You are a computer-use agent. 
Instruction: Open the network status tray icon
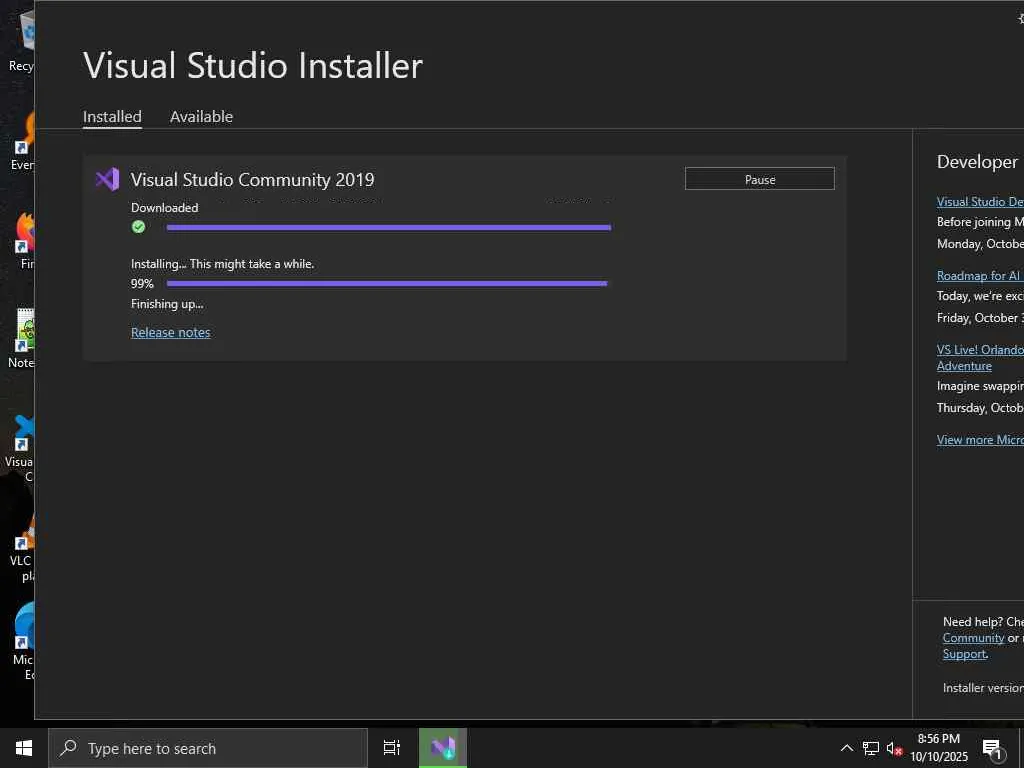(871, 748)
